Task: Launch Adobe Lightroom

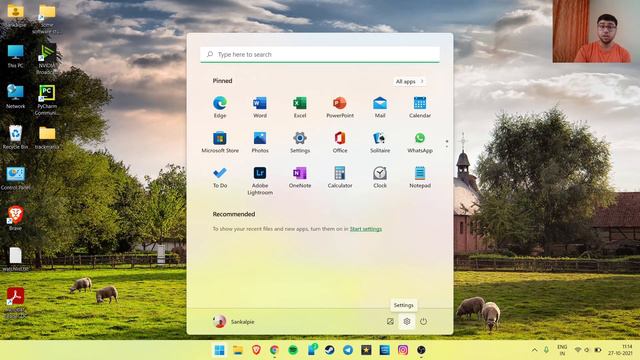Action: point(260,180)
